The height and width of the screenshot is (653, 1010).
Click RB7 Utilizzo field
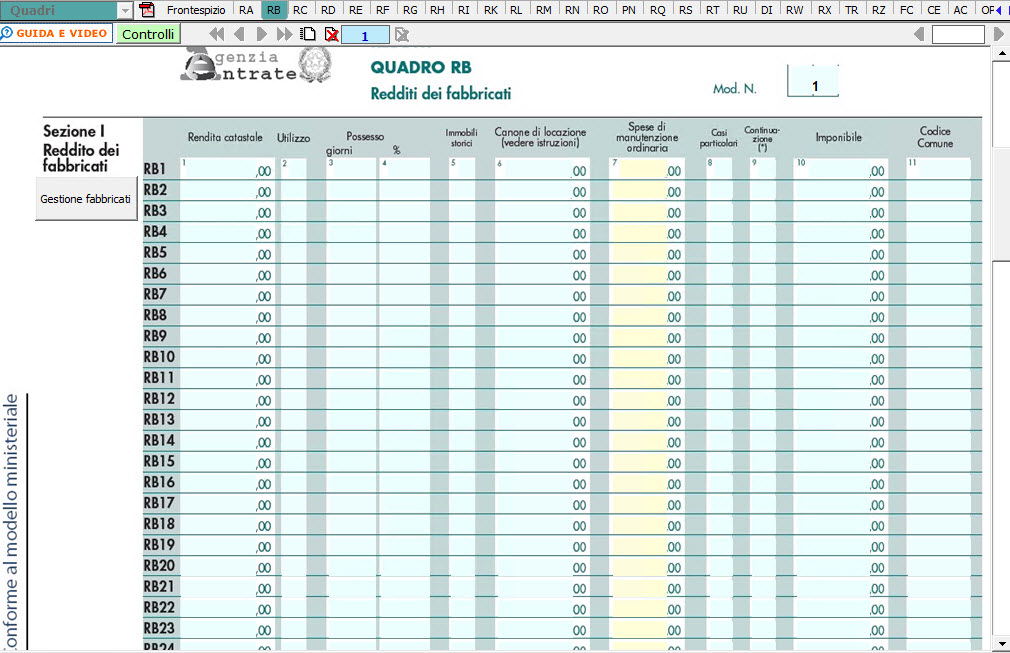tap(293, 295)
